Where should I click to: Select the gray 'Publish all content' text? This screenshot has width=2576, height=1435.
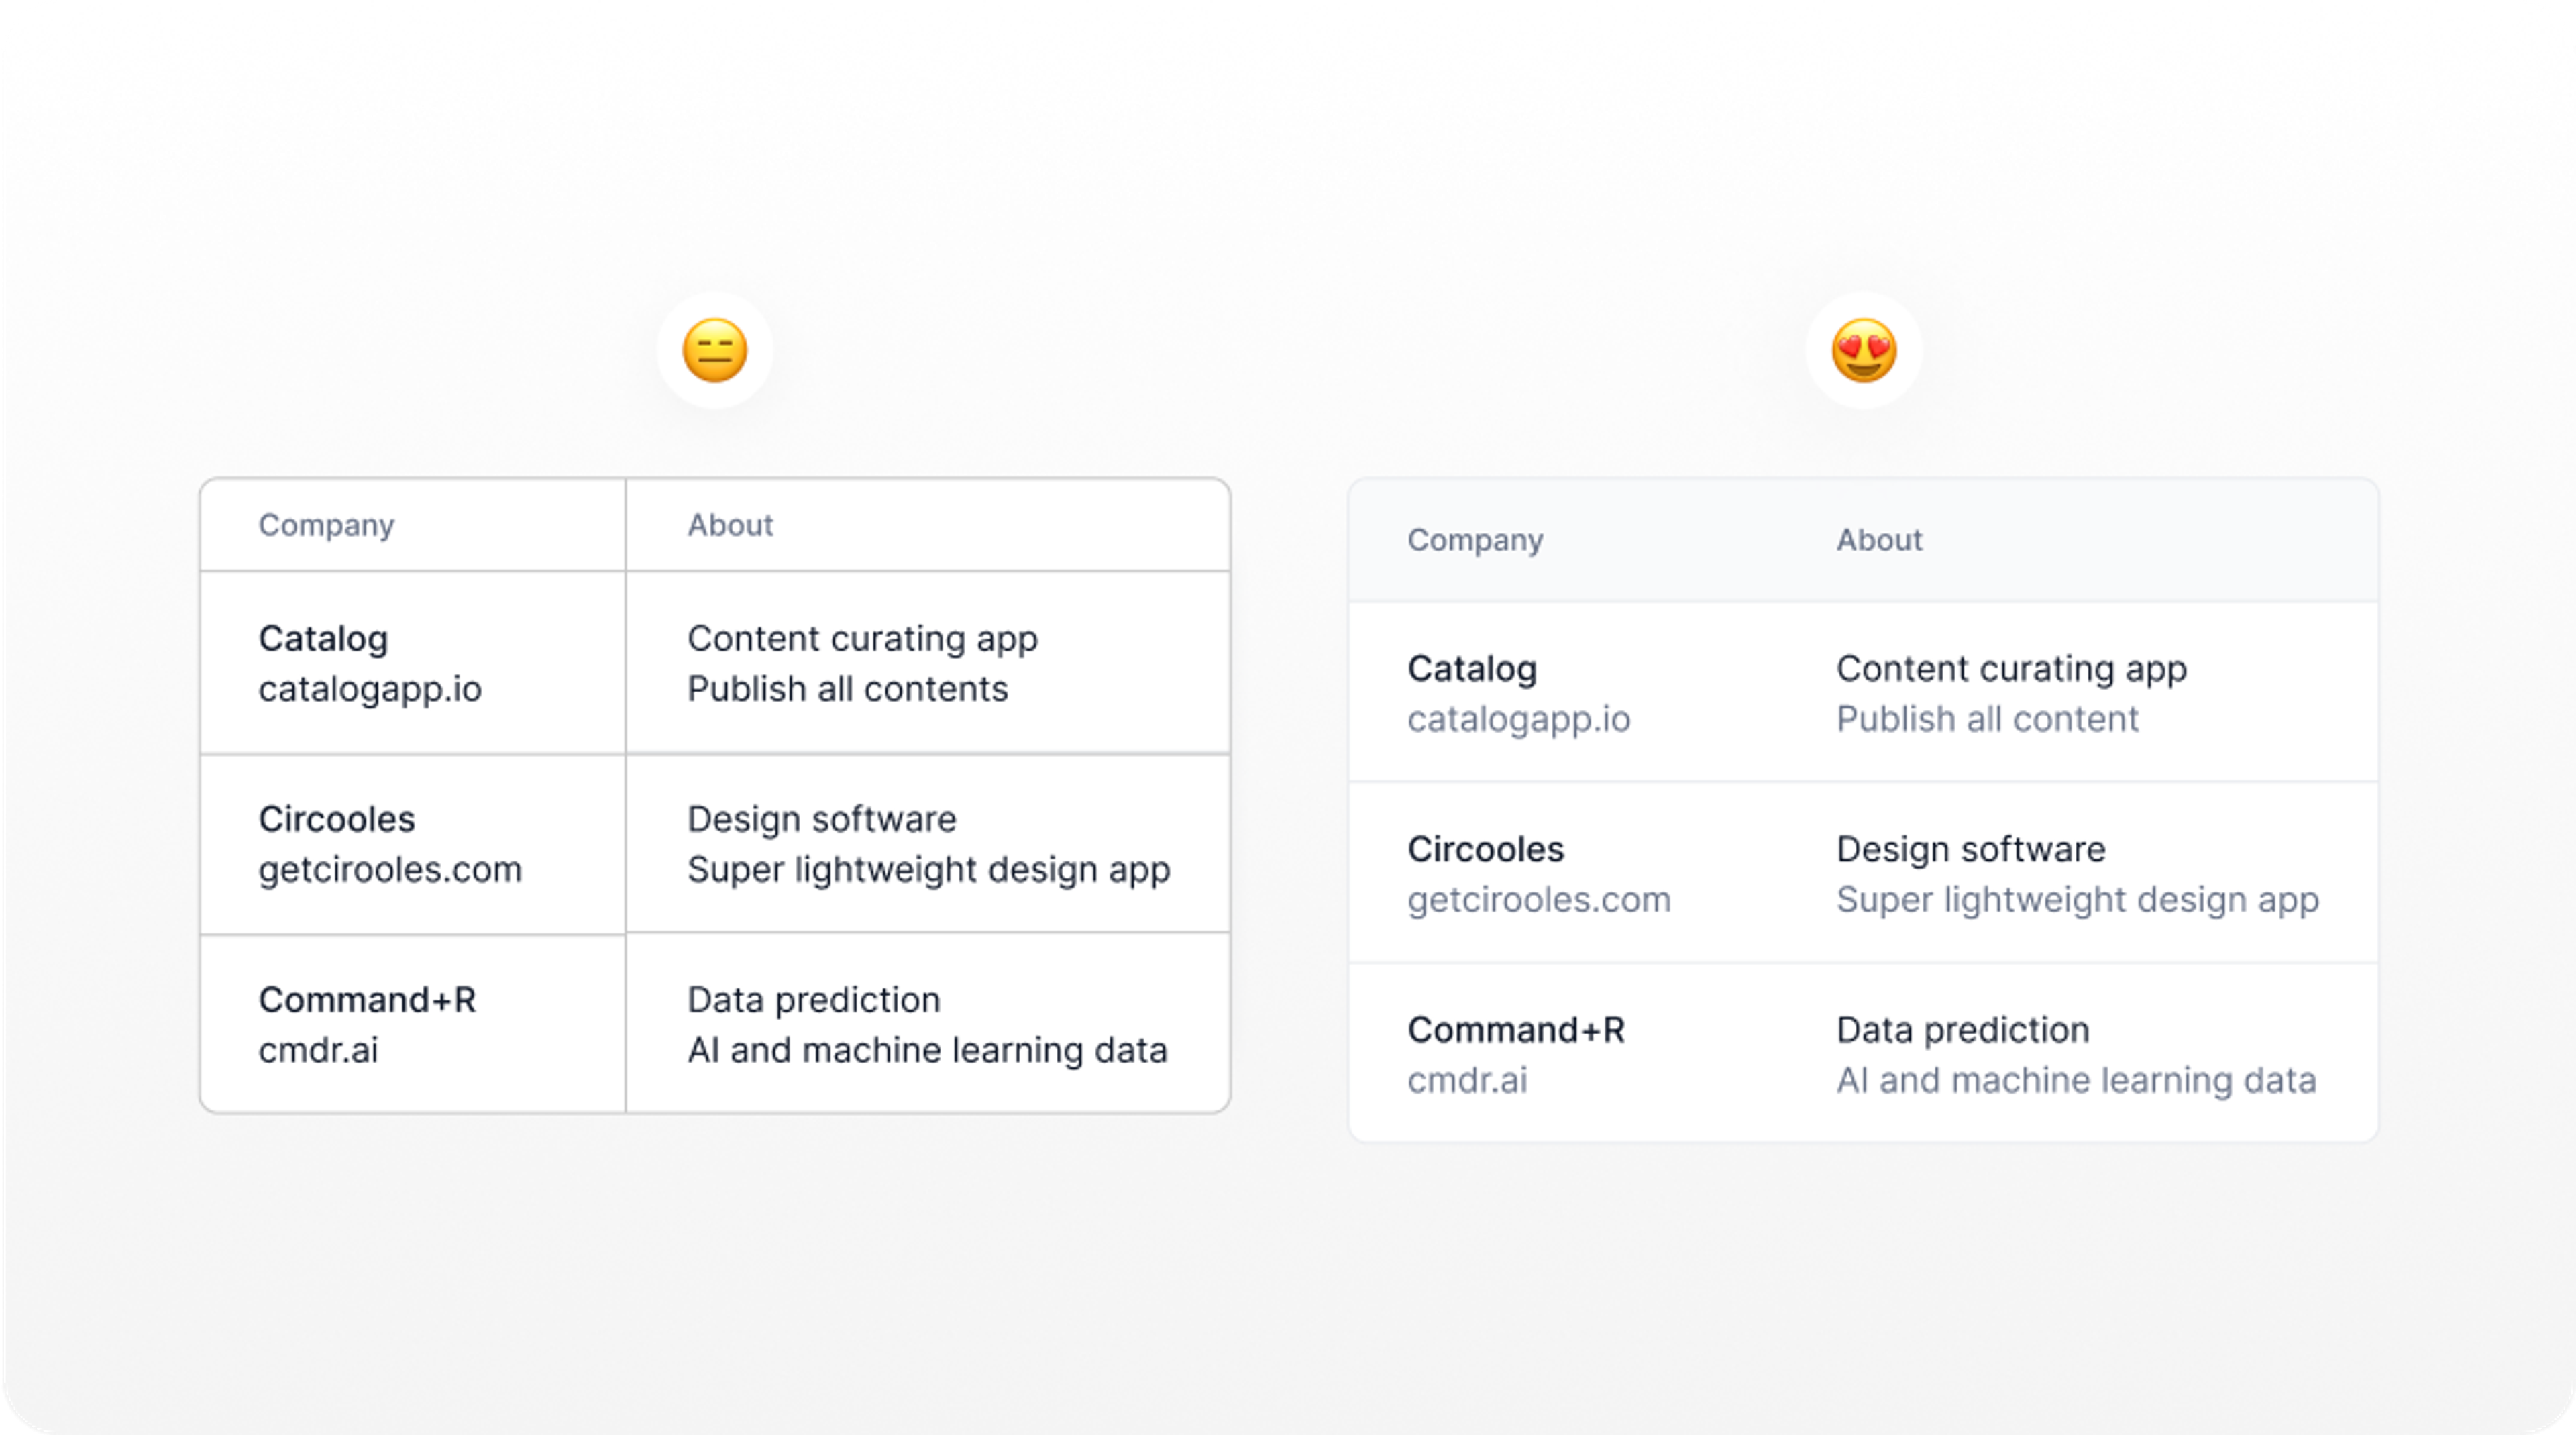coord(1987,719)
